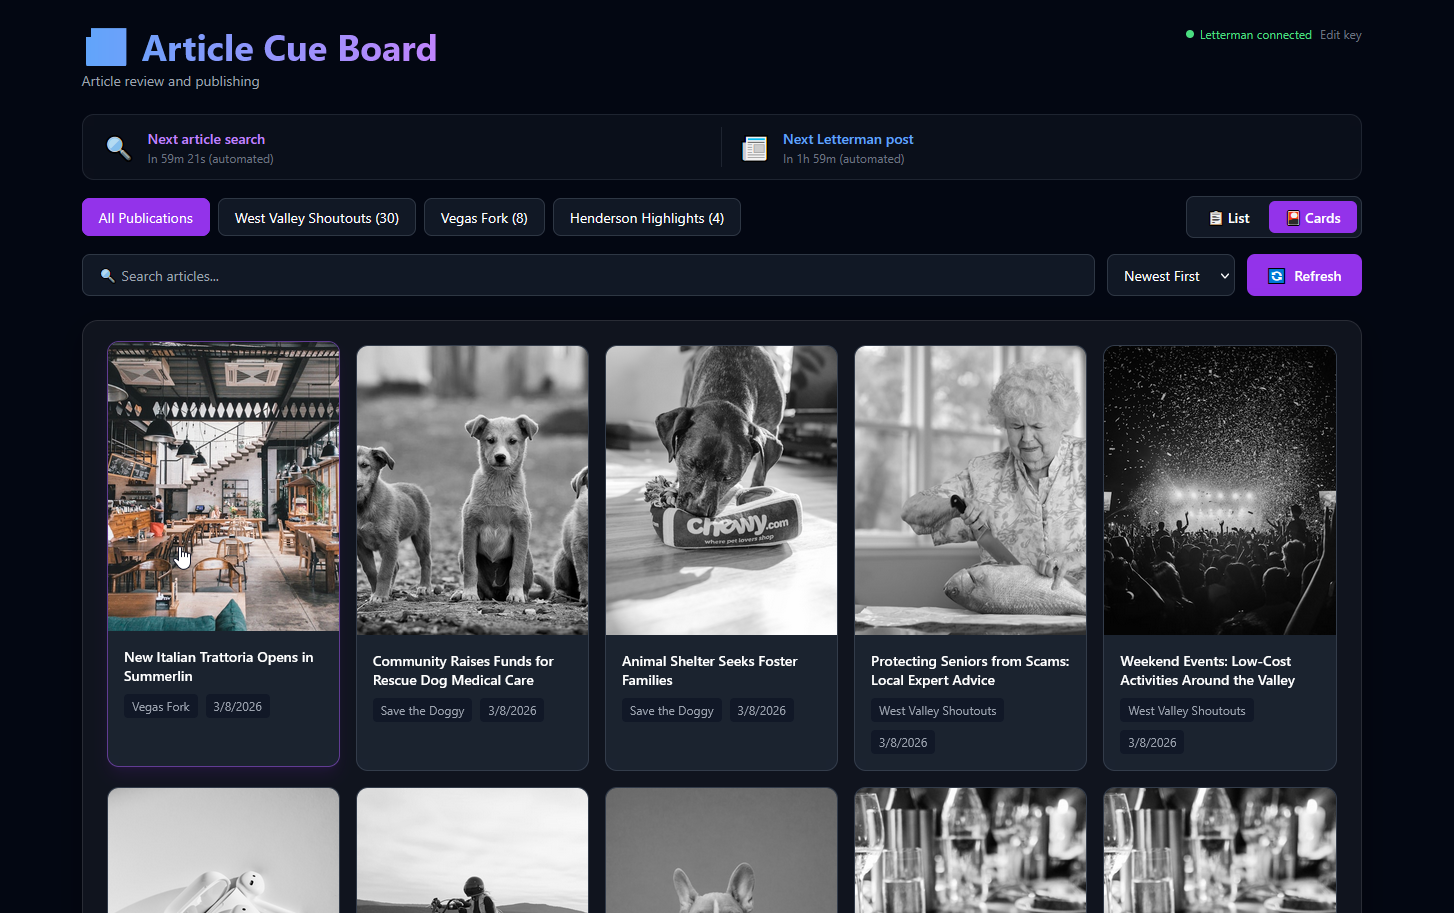Click the search icon in search field
Image resolution: width=1454 pixels, height=913 pixels.
[x=107, y=276]
